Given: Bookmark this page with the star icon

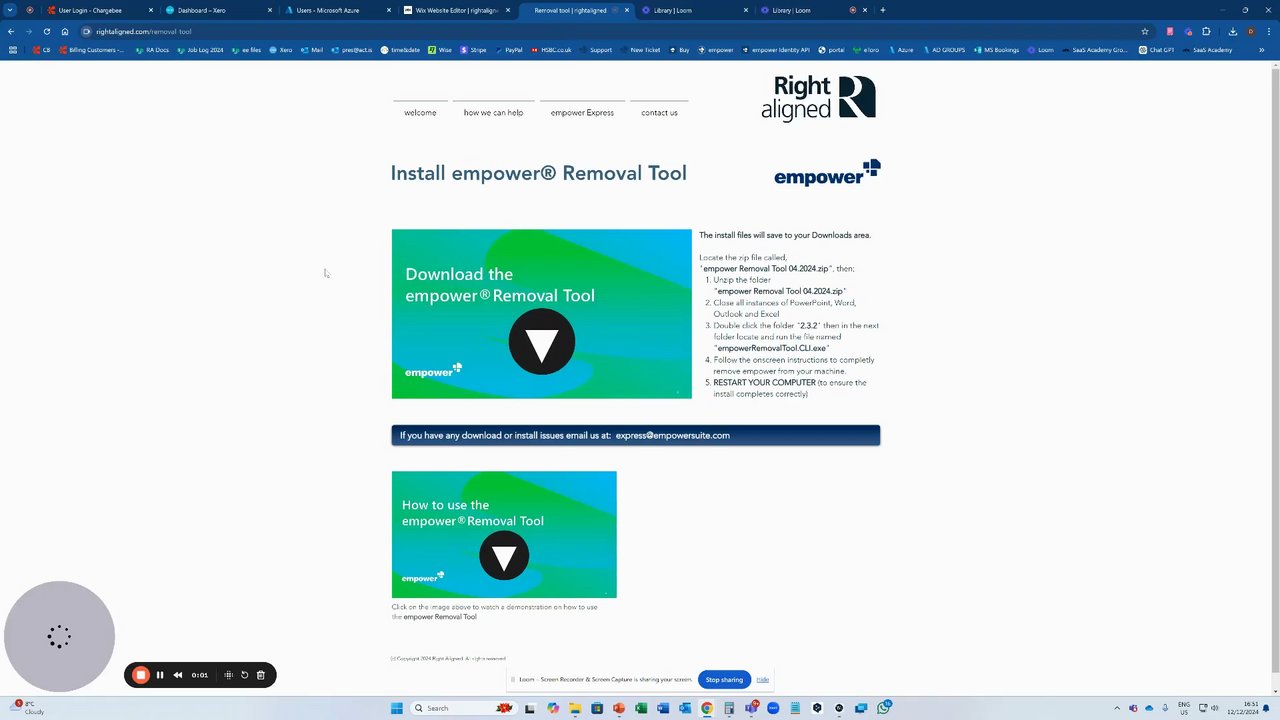Looking at the screenshot, I should 1145,31.
